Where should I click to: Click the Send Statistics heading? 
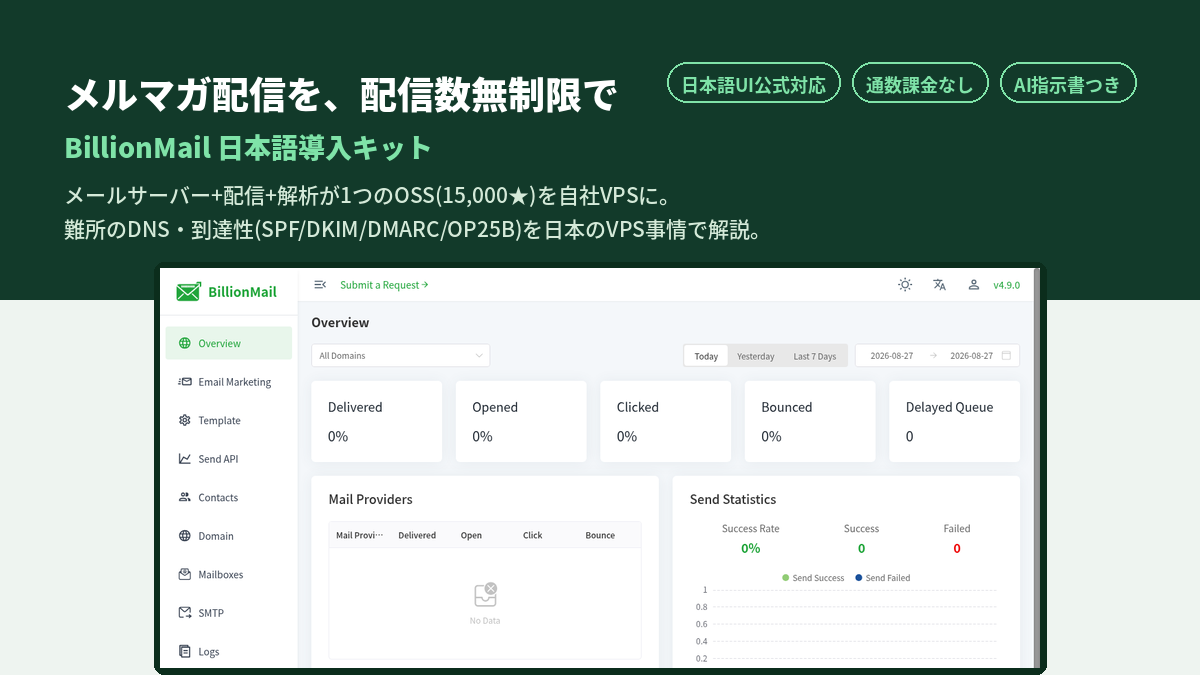click(733, 499)
